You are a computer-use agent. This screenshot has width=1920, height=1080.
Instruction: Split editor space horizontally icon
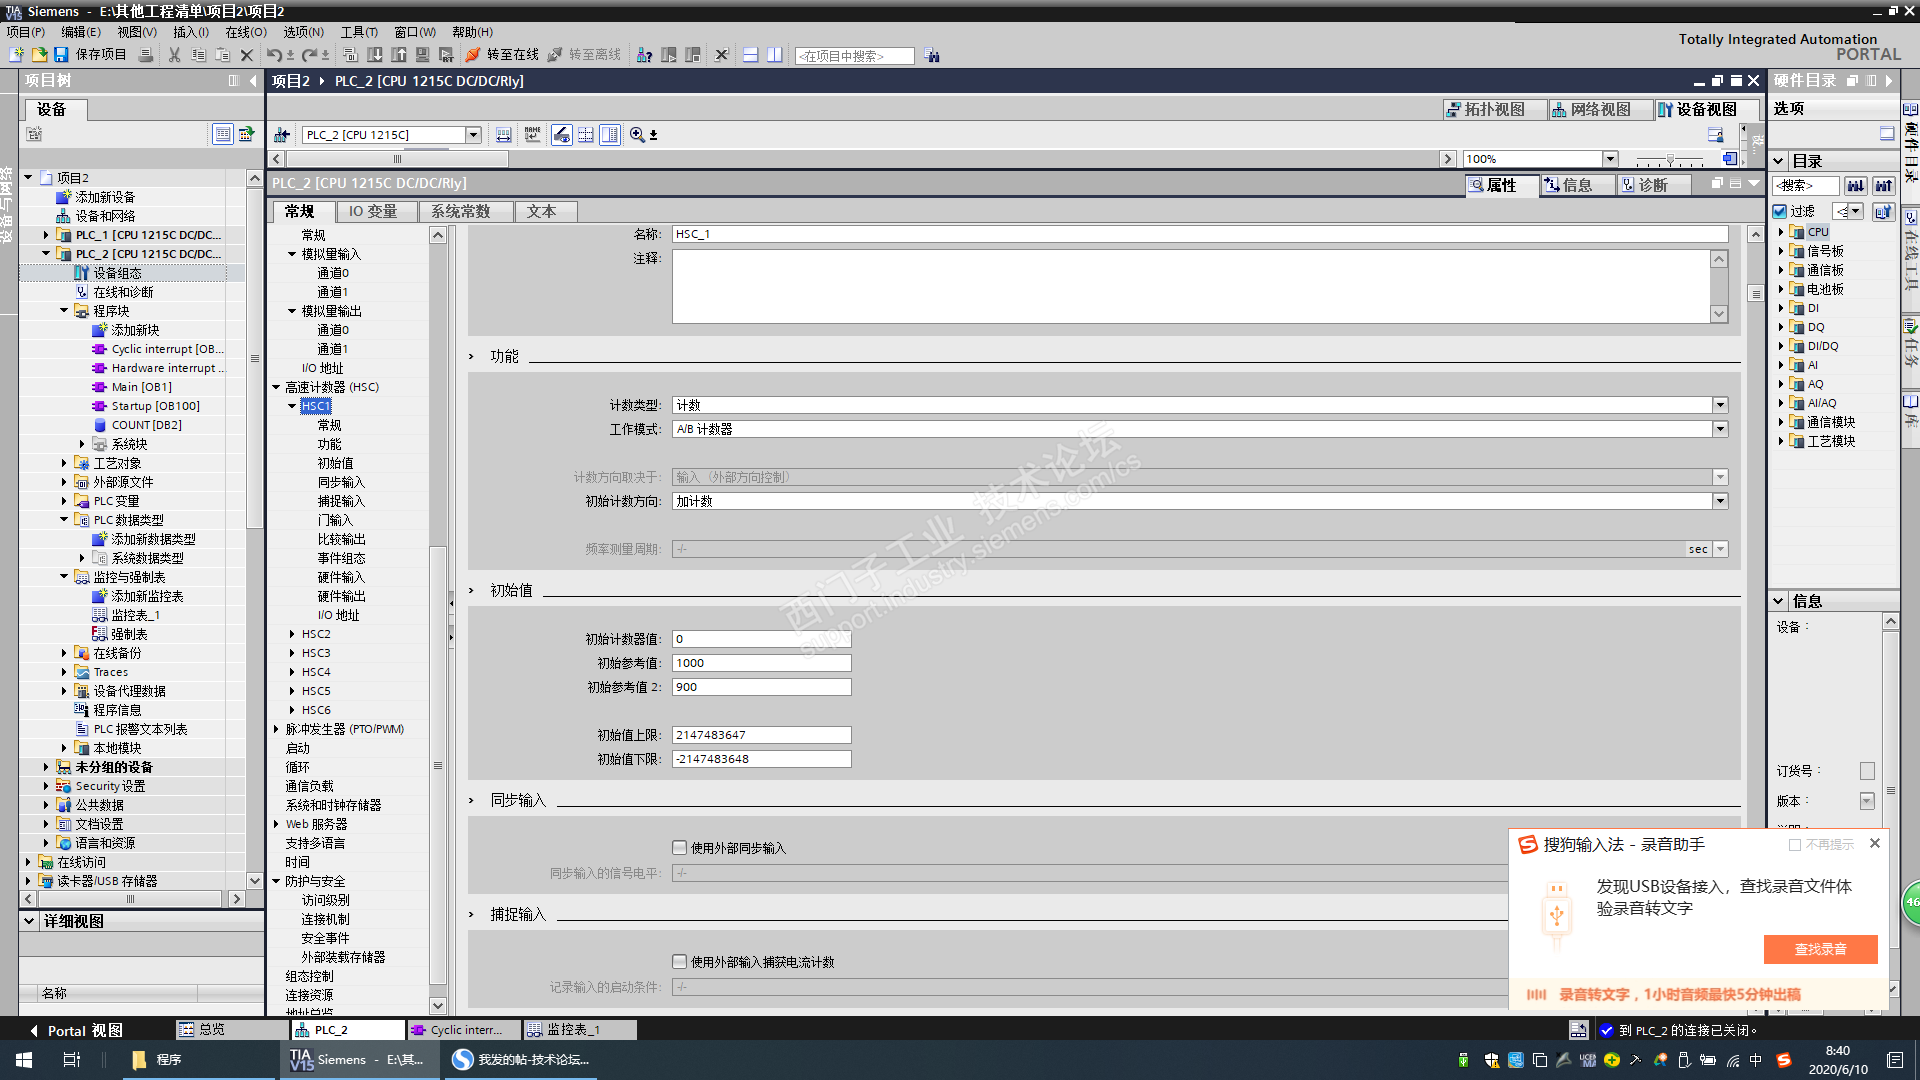click(x=750, y=55)
